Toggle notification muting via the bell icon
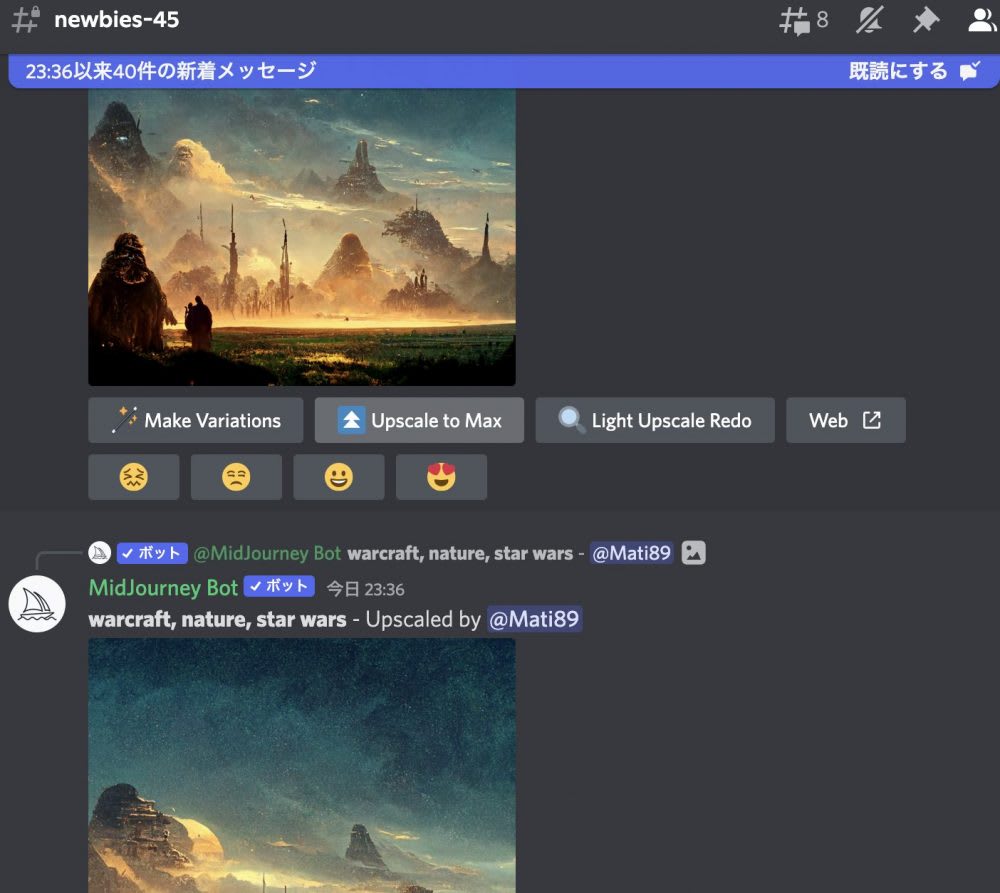Viewport: 1000px width, 893px height. click(x=869, y=18)
